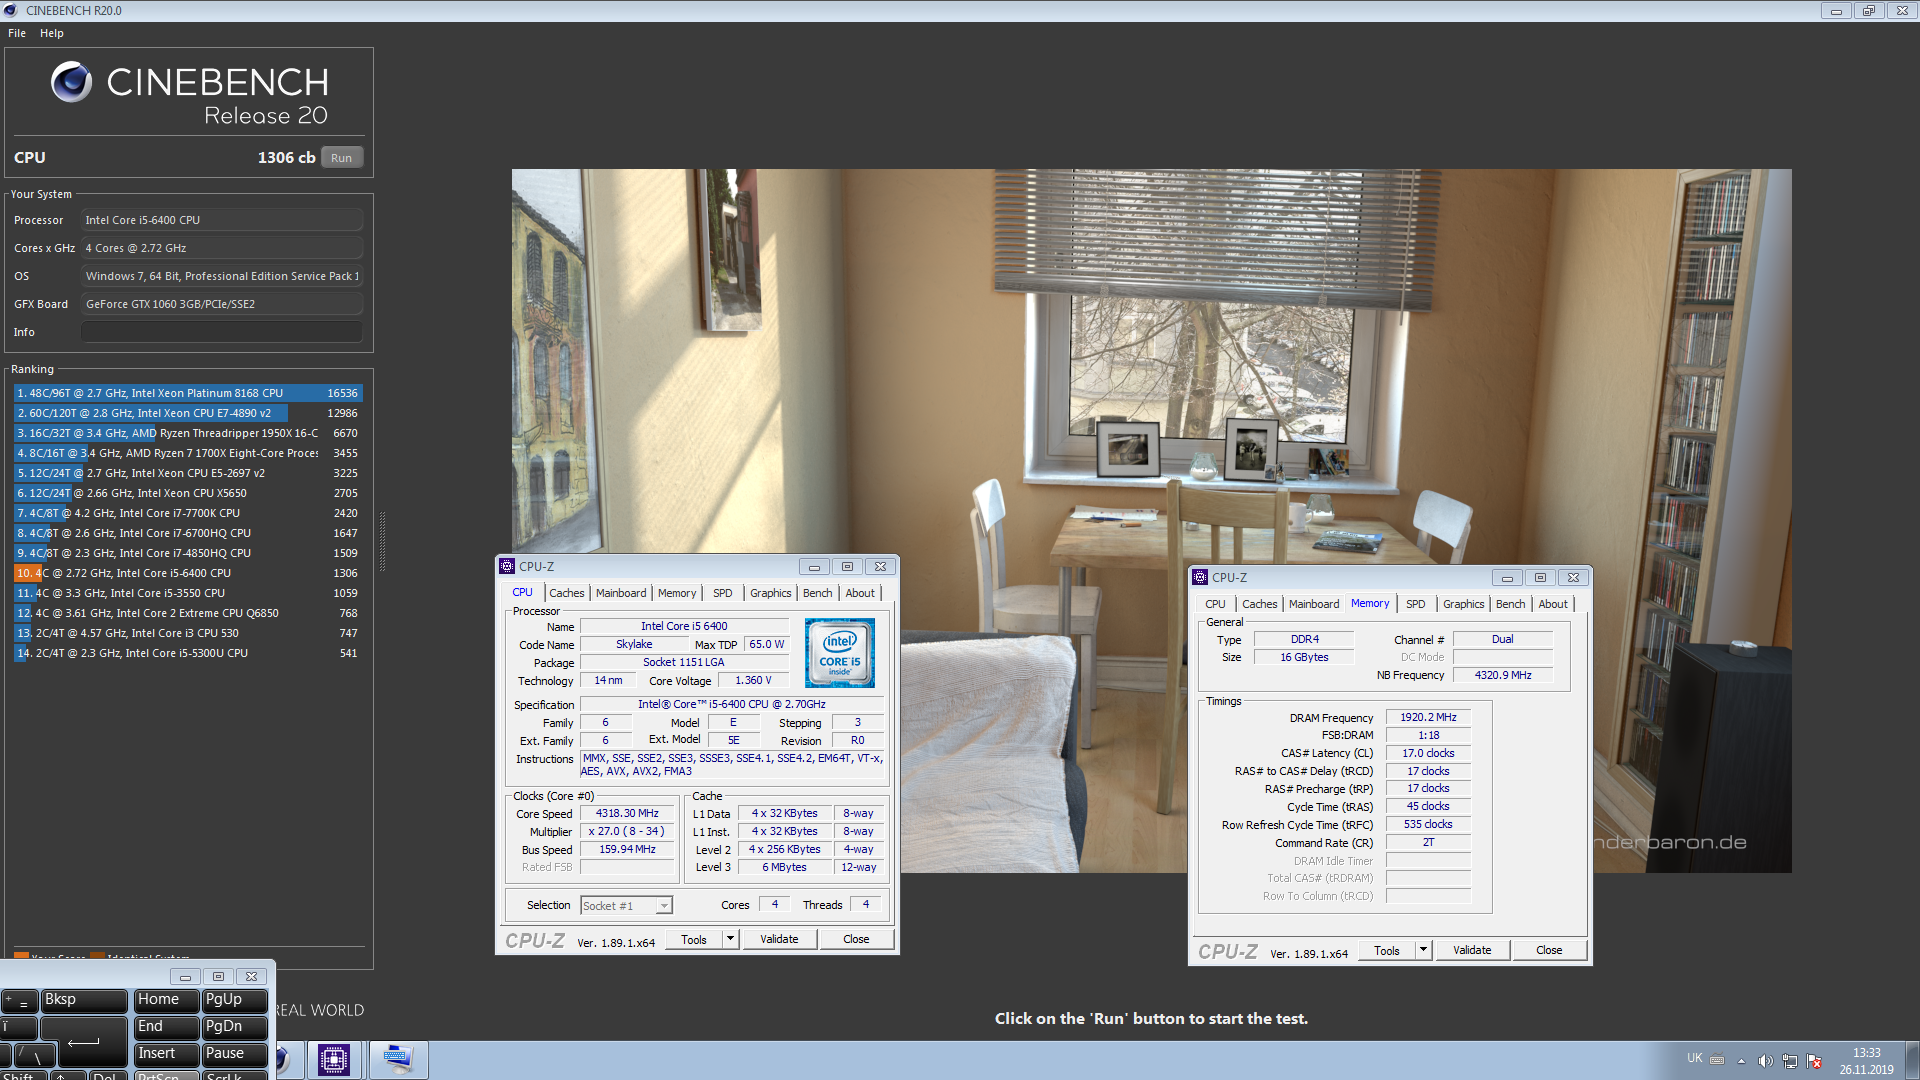Tap the PgUp key on on-screen keyboard

(234, 1000)
